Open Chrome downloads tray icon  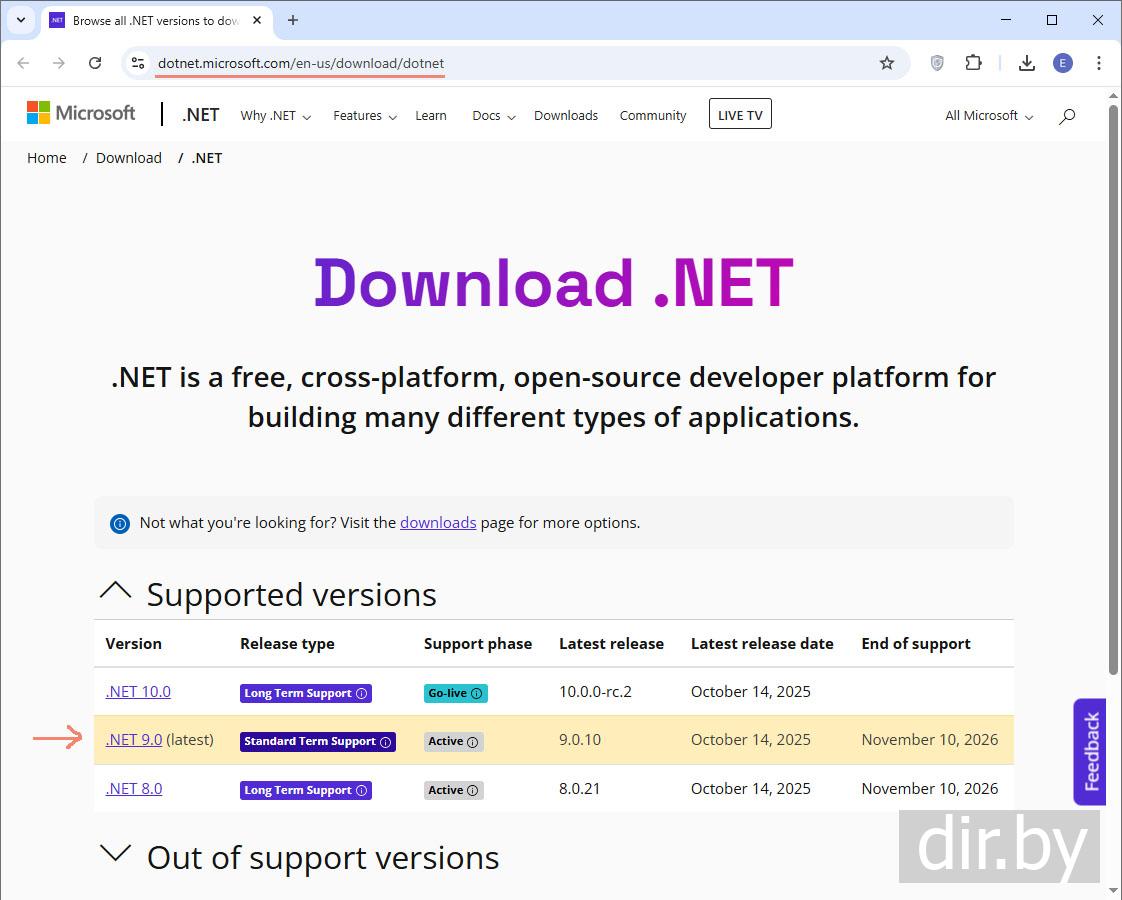(1026, 63)
